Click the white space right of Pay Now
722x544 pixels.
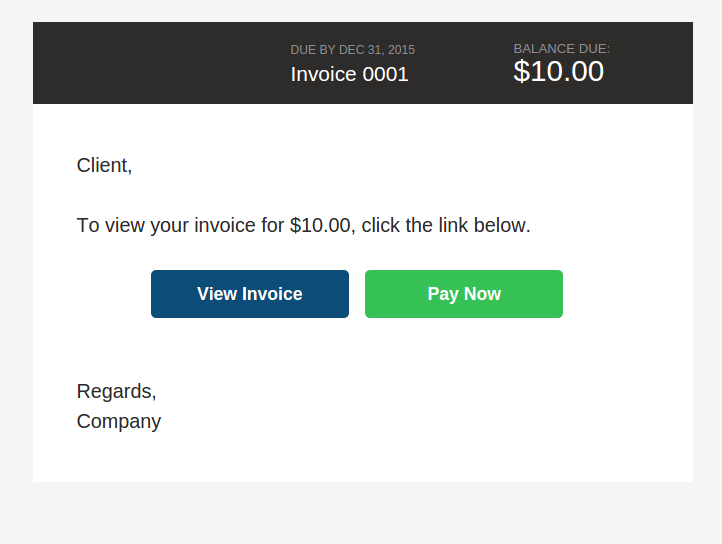tap(628, 294)
